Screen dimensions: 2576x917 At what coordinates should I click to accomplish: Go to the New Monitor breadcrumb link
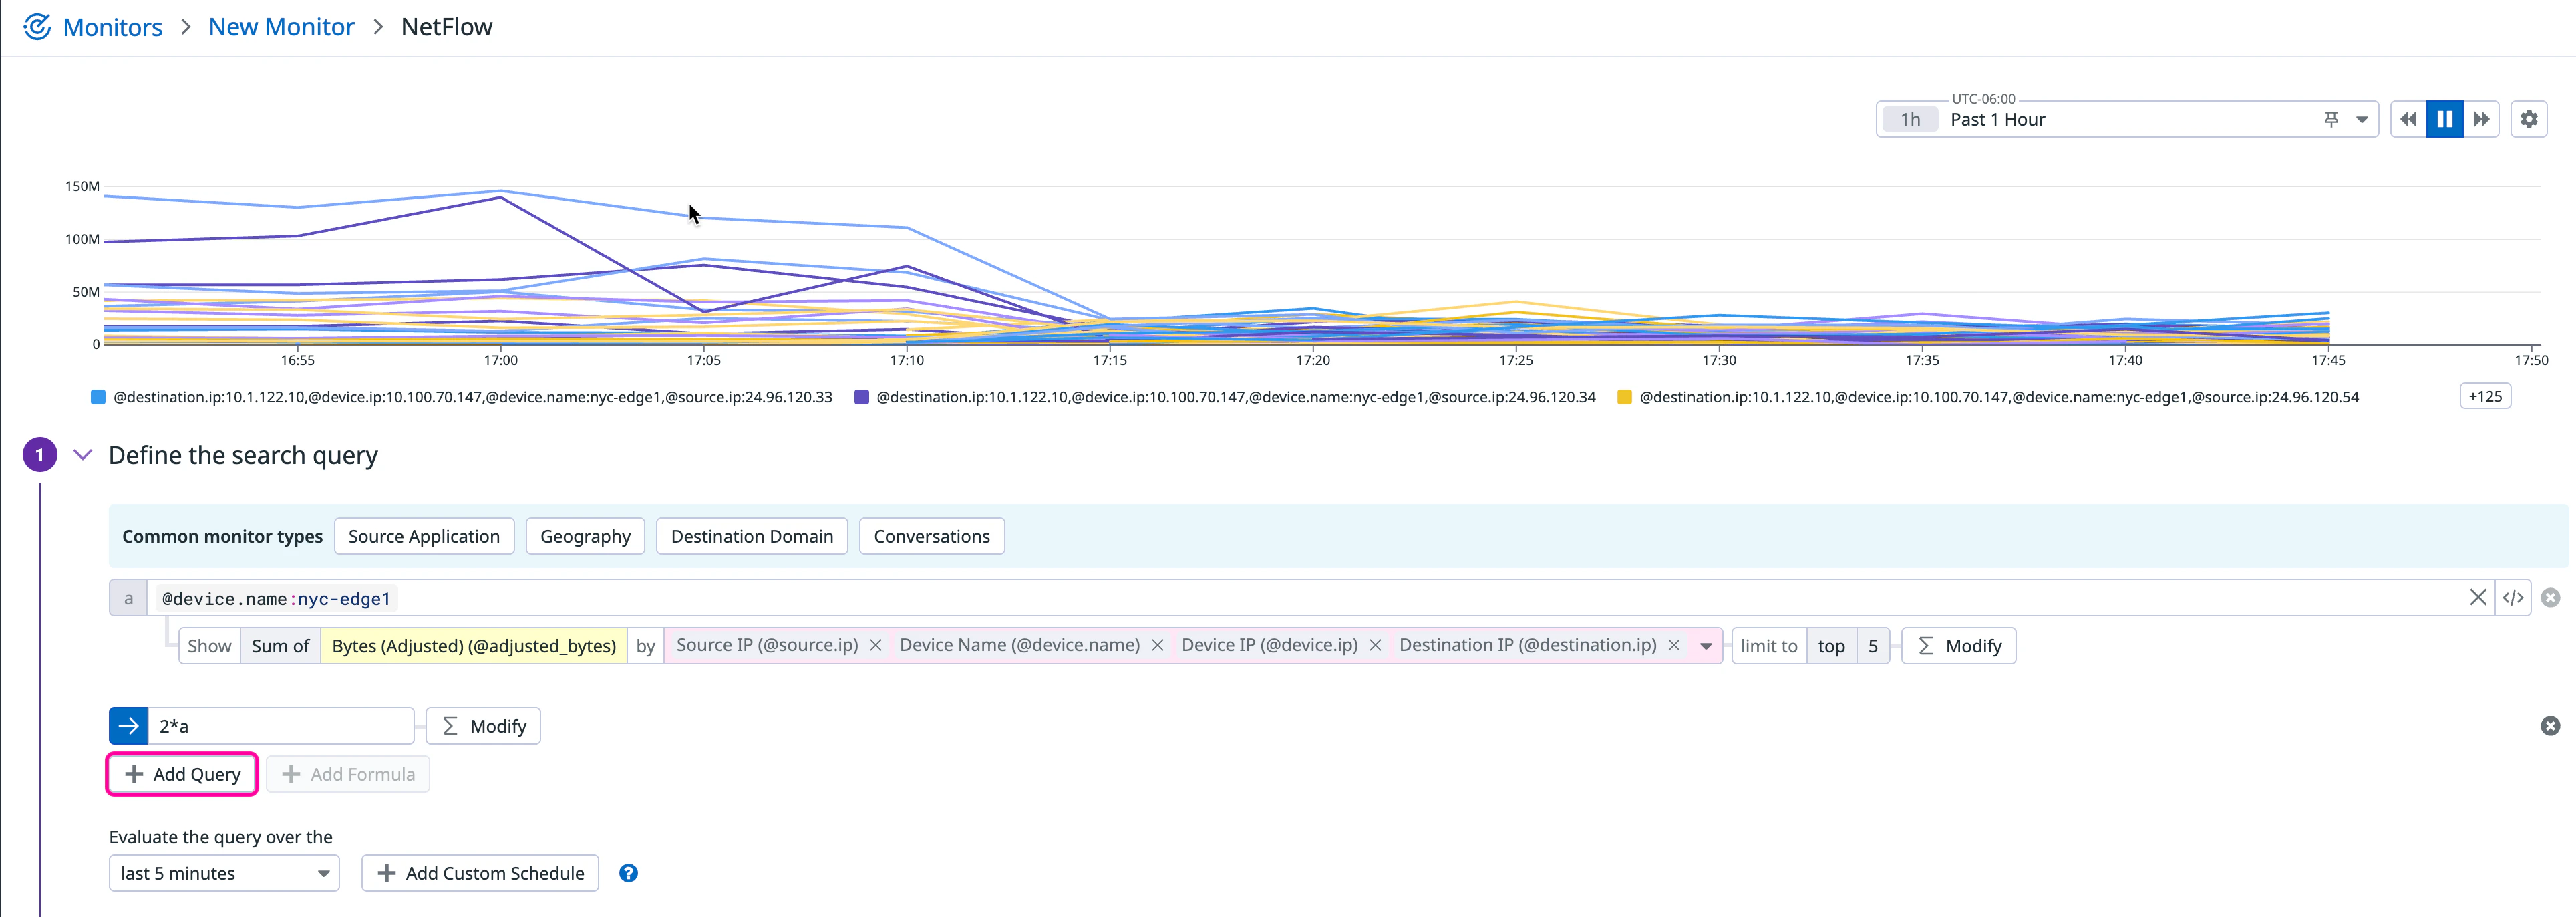pyautogui.click(x=281, y=27)
